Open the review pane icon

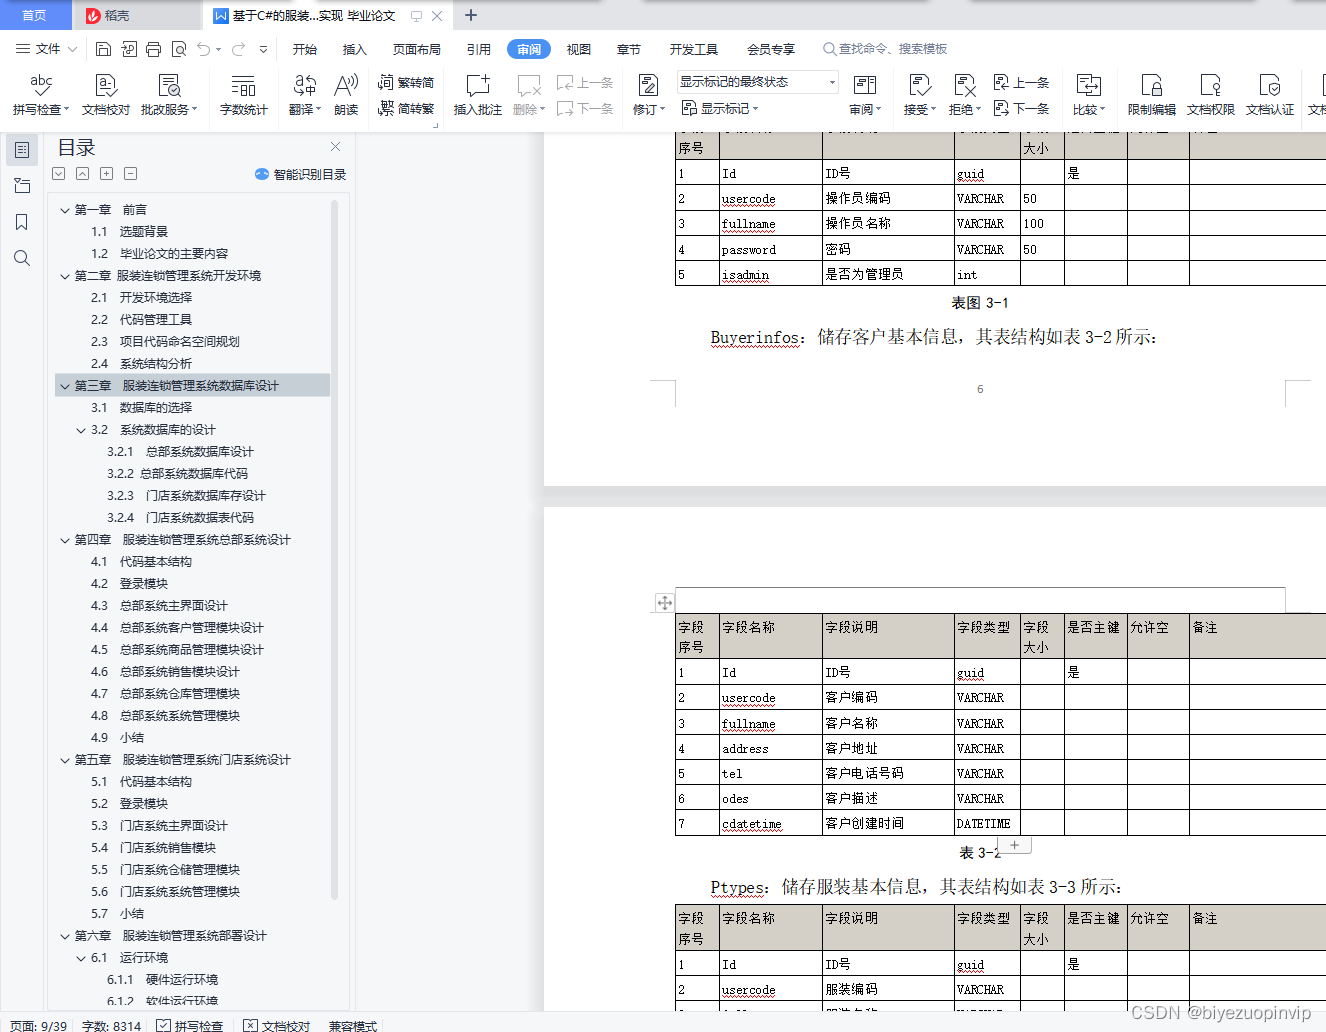[864, 86]
